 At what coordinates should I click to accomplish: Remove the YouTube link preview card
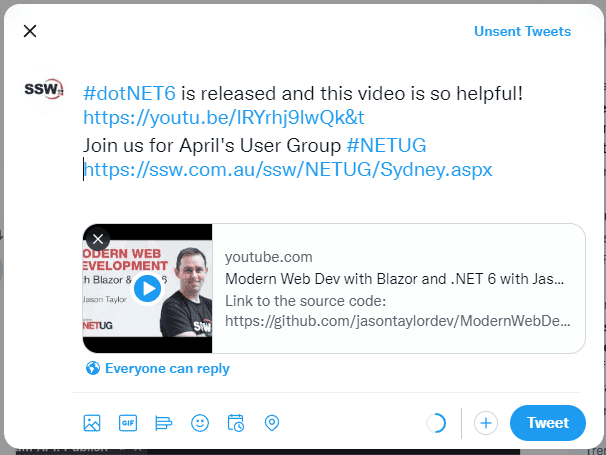tap(97, 239)
